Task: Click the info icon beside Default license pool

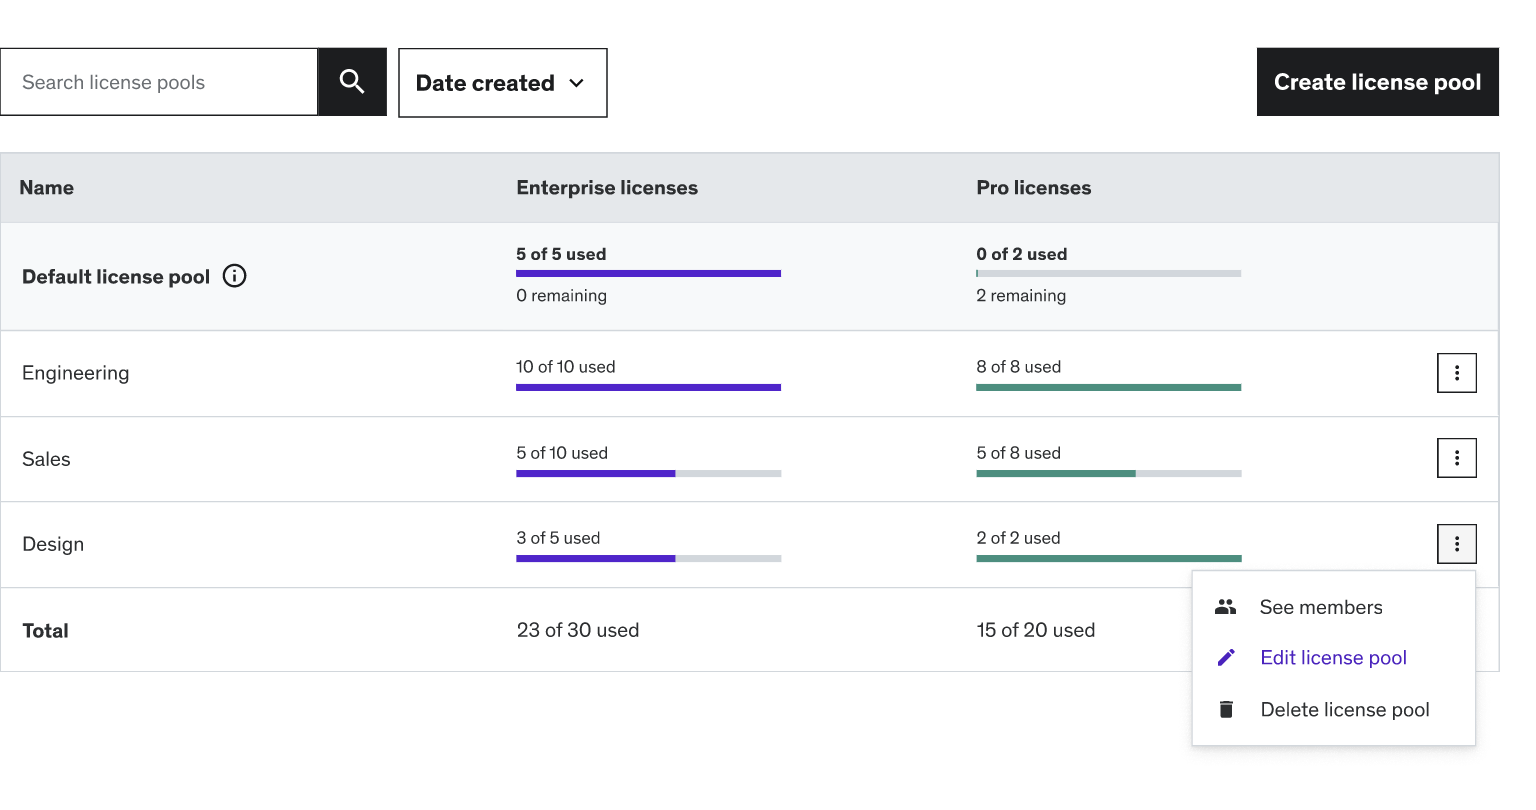Action: pos(234,276)
